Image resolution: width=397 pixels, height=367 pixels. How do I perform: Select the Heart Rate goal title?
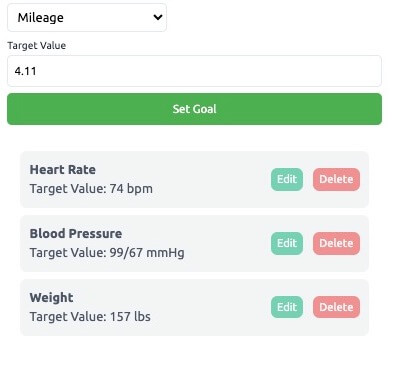(x=63, y=170)
